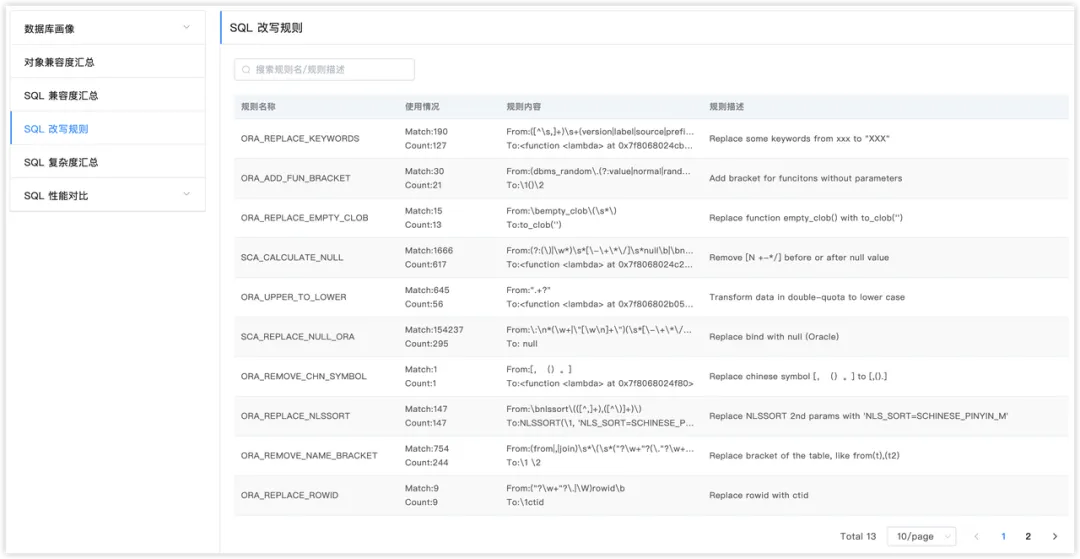The height and width of the screenshot is (559, 1080).
Task: Click the 使用情况 column header
Action: 422,107
